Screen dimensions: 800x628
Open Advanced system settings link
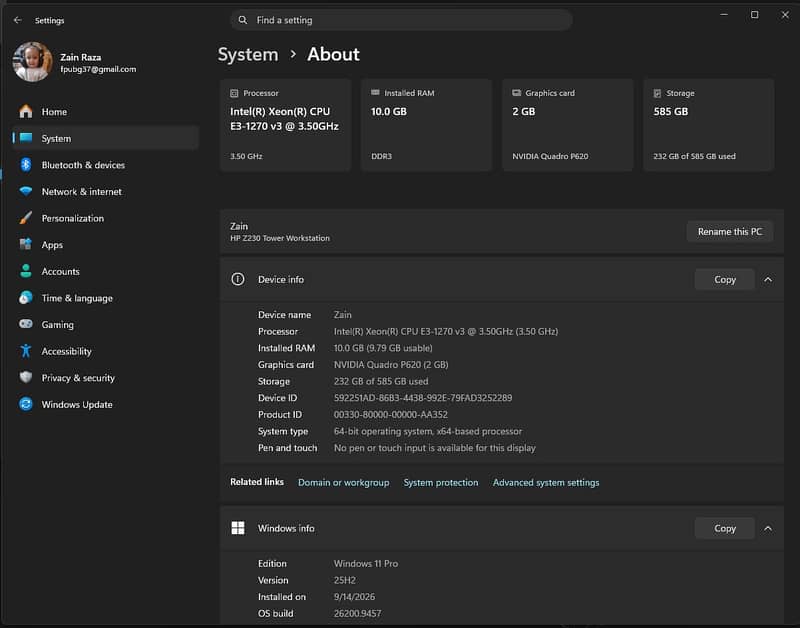546,482
